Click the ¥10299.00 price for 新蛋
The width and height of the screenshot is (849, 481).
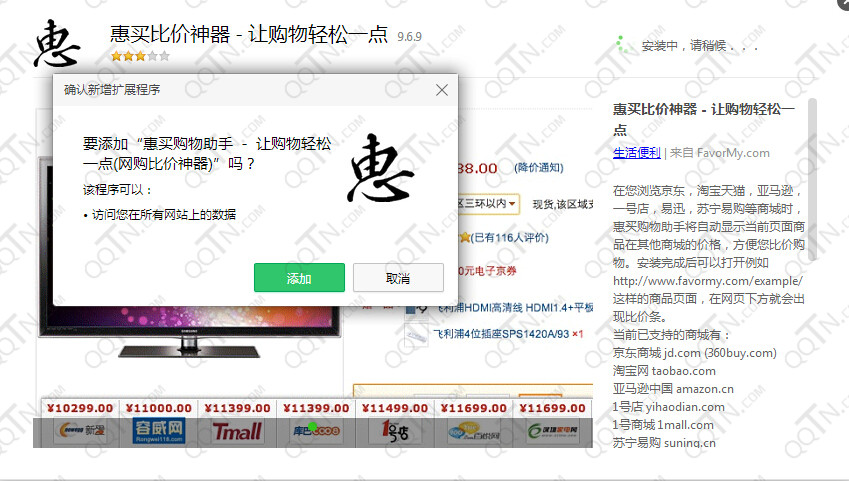click(78, 408)
